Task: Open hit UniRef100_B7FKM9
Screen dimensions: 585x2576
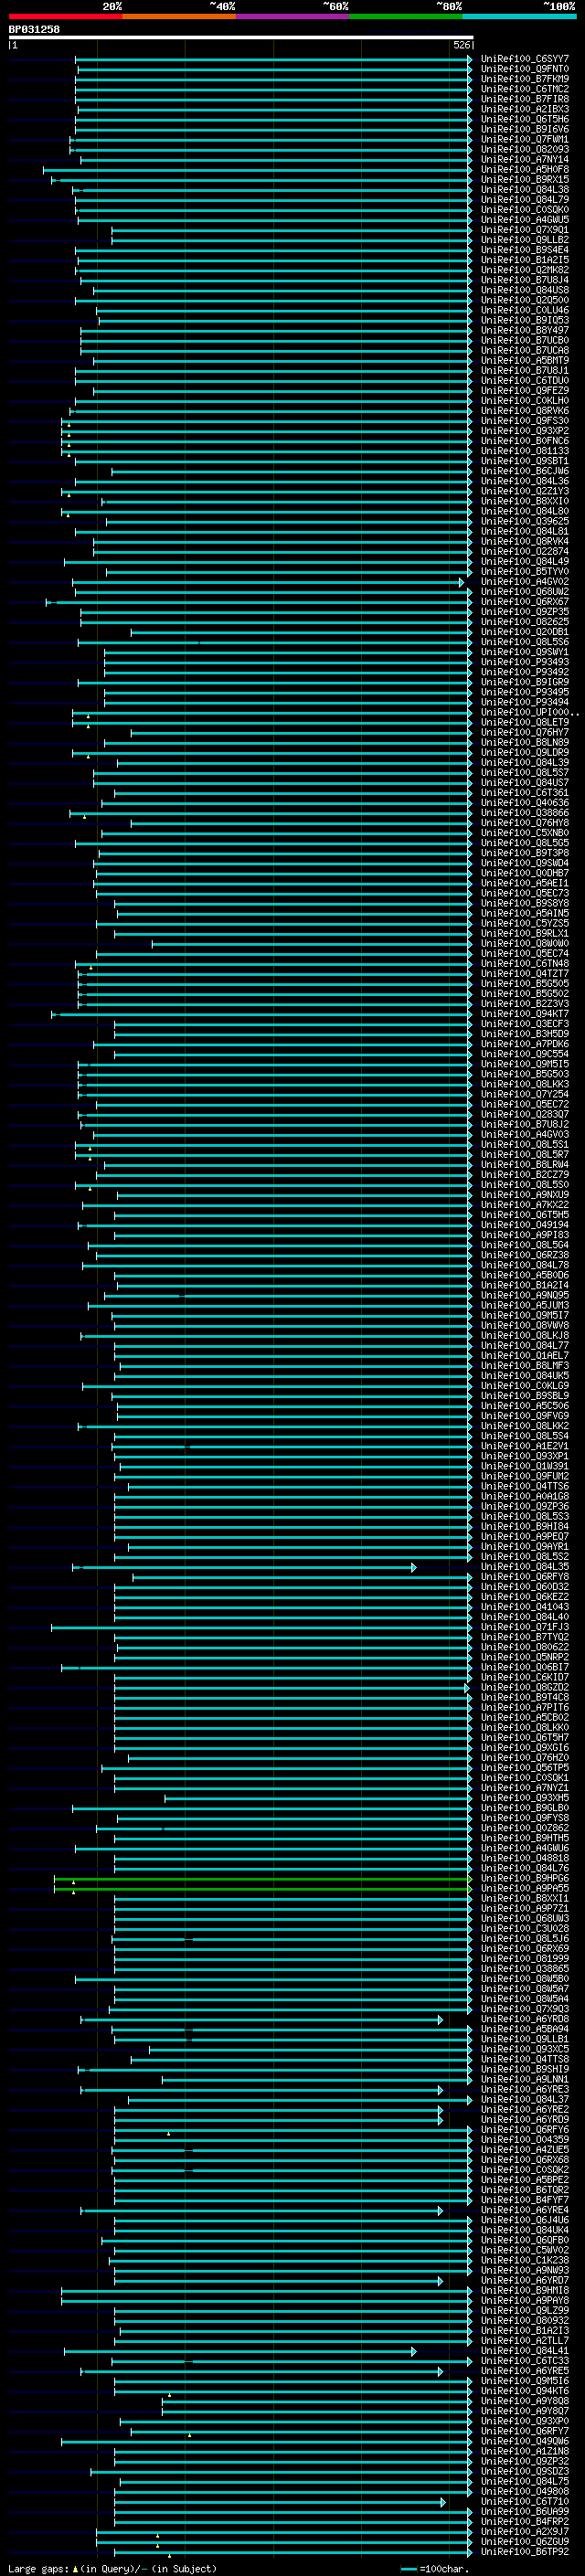Action: [524, 79]
